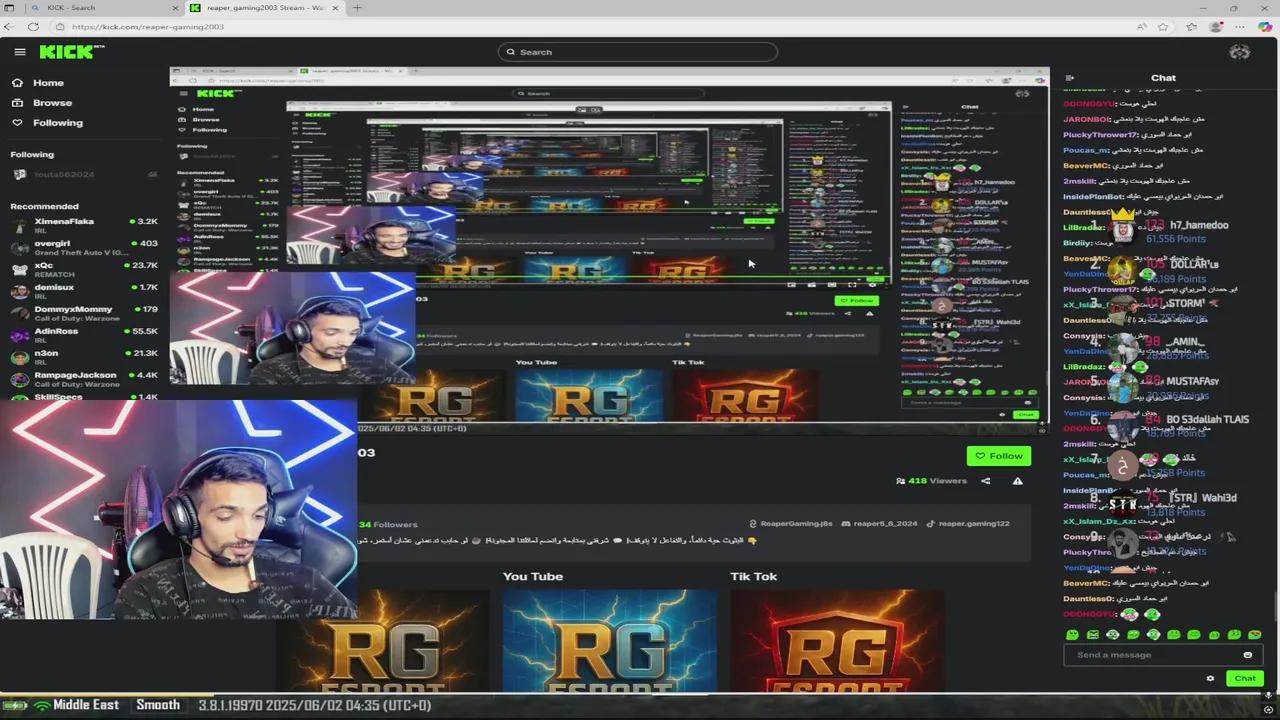Click ReaperGaming.j8s social link

790,524
